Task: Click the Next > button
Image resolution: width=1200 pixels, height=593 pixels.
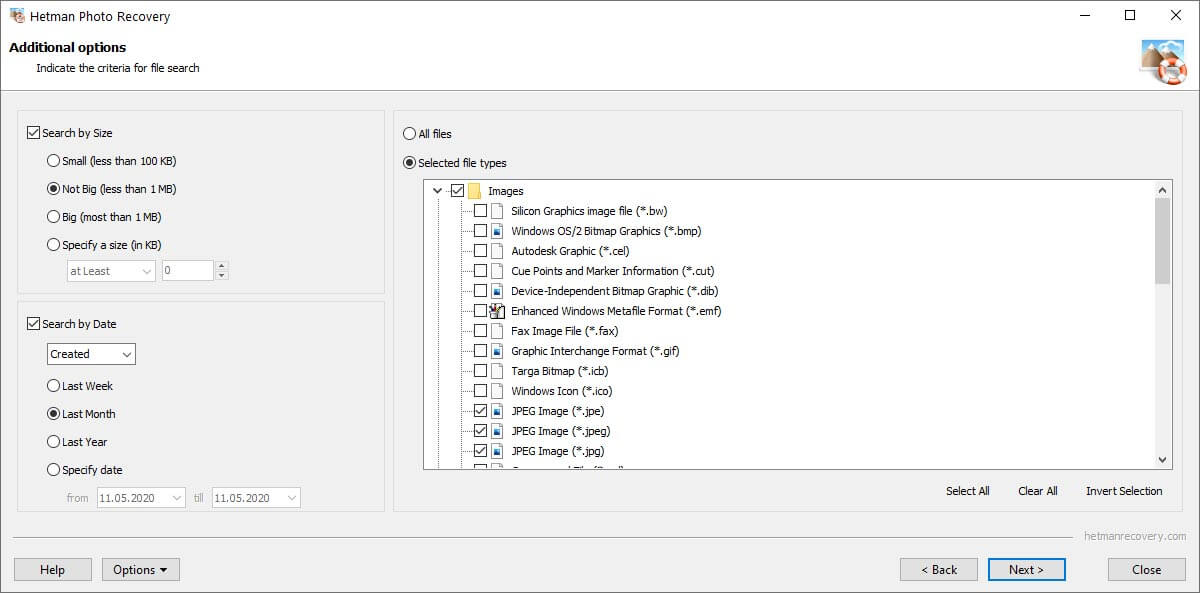Action: tap(1026, 570)
